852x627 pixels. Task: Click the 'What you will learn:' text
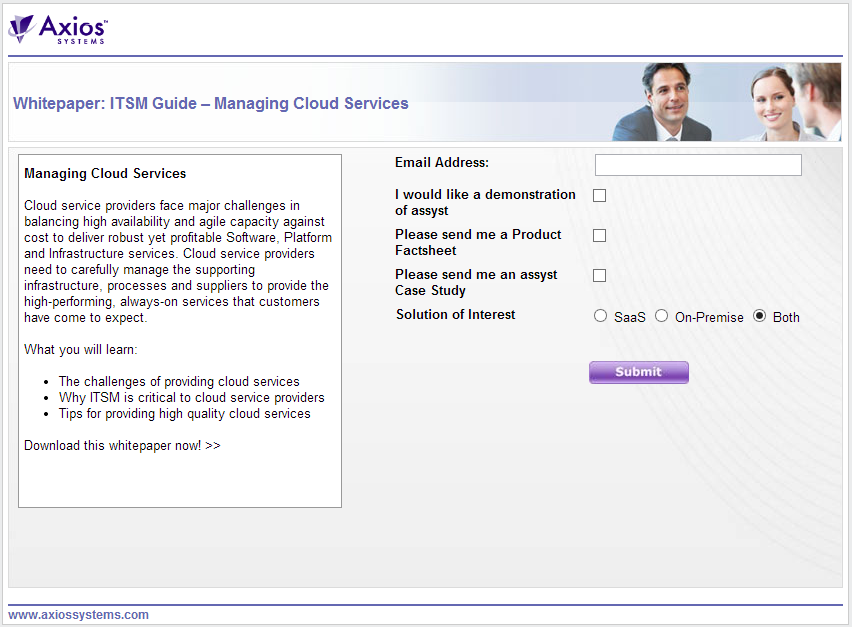coord(81,349)
